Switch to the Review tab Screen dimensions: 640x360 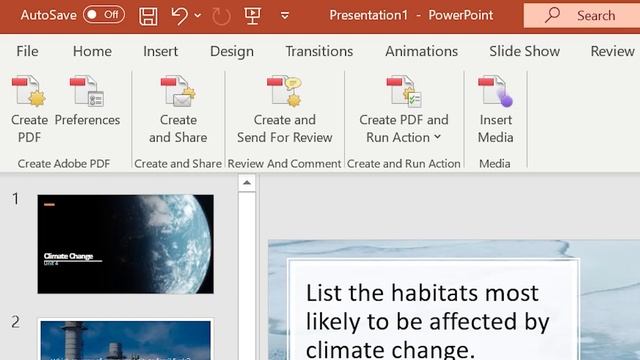(613, 51)
